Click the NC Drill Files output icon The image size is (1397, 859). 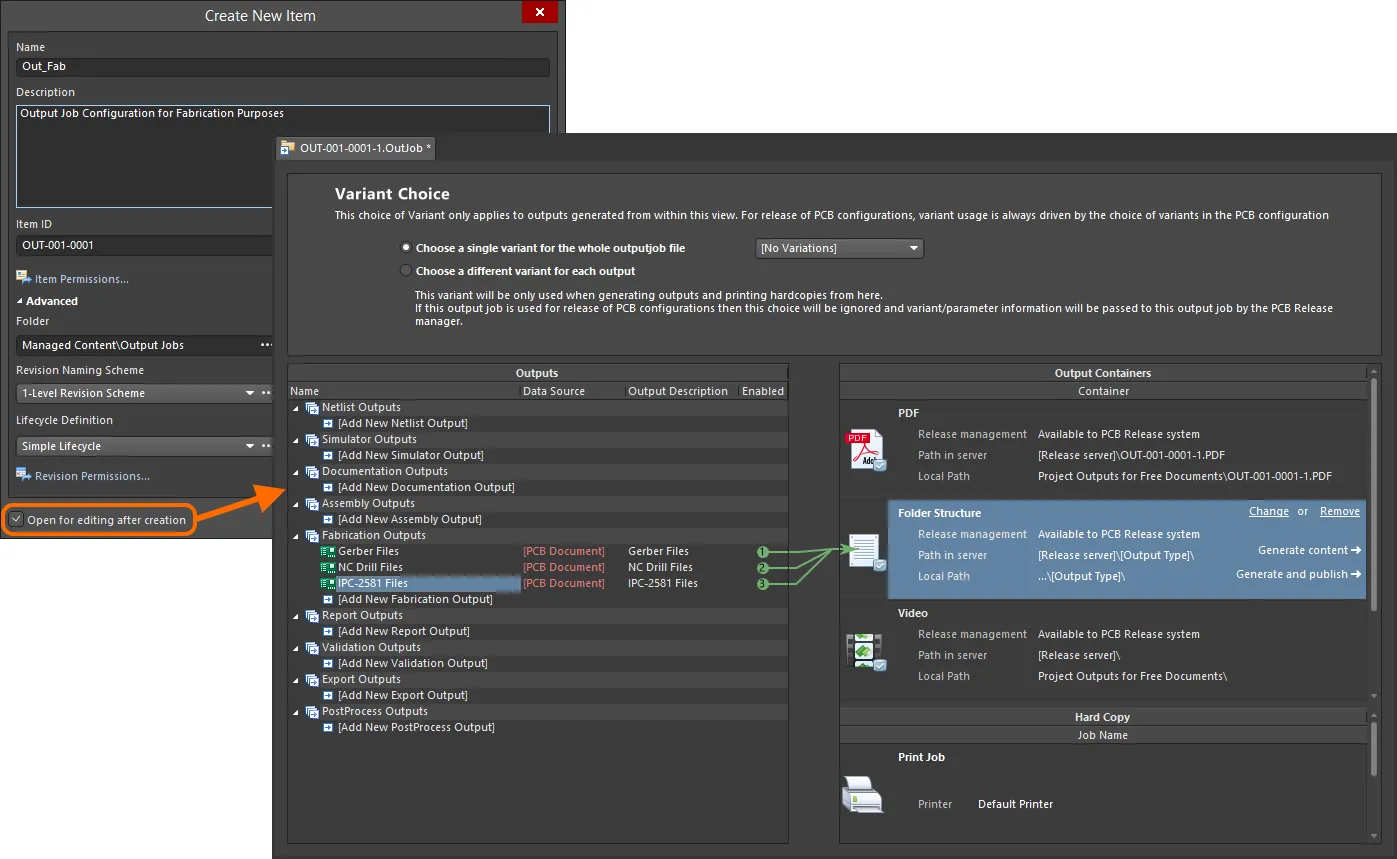[x=327, y=567]
